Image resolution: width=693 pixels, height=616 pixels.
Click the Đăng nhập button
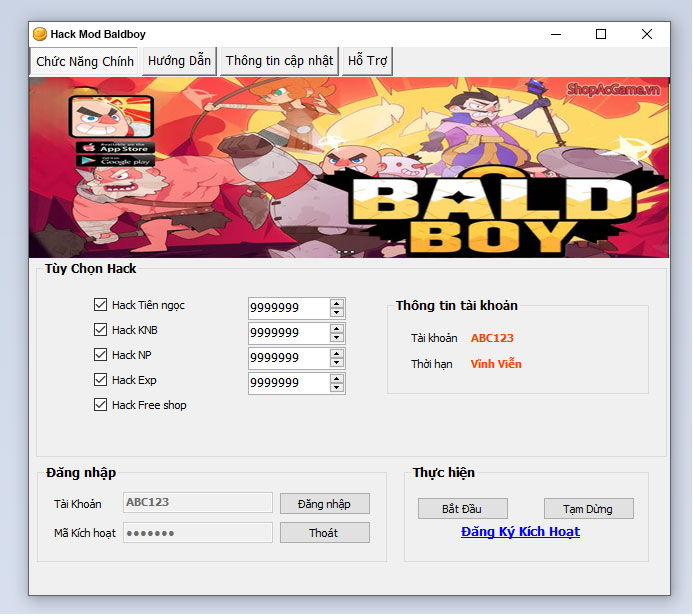325,504
